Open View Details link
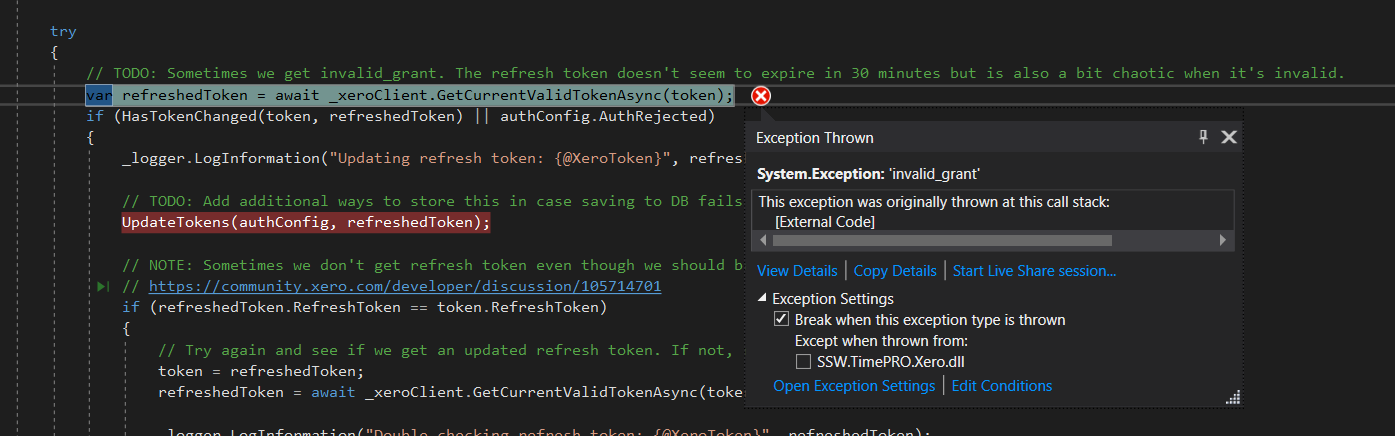 coord(797,271)
